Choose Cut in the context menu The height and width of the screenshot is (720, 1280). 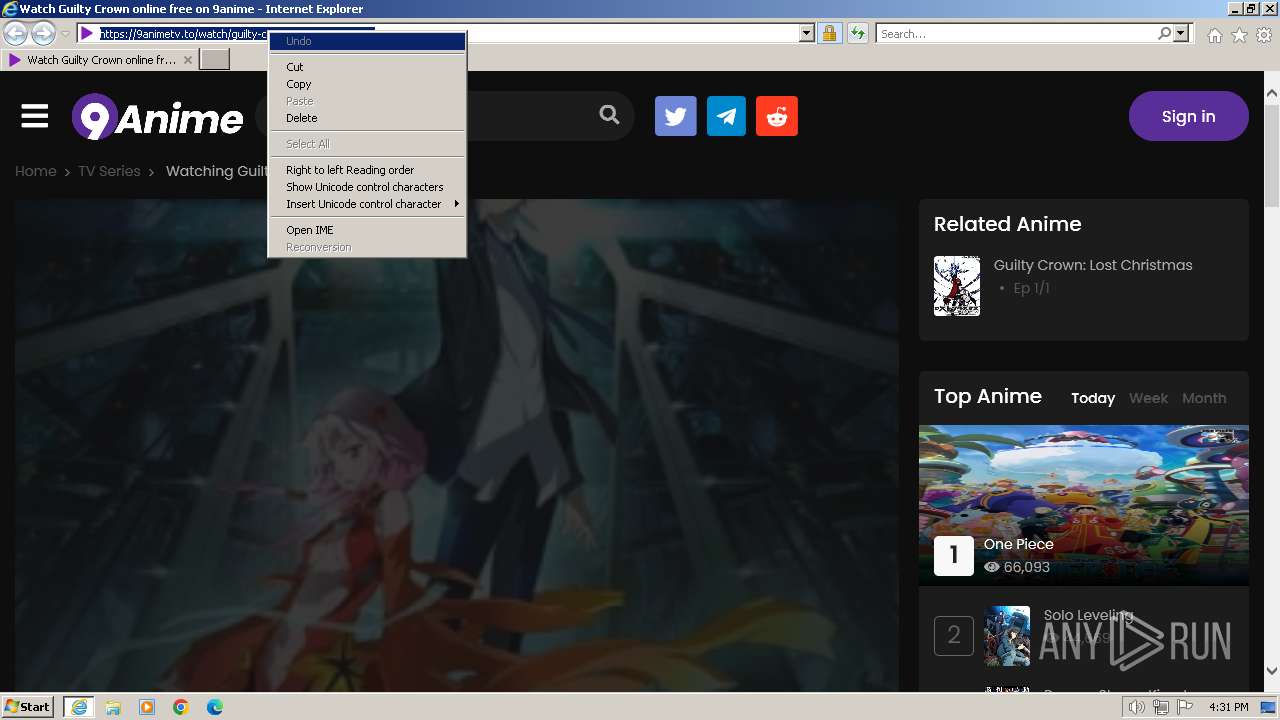tap(367, 67)
